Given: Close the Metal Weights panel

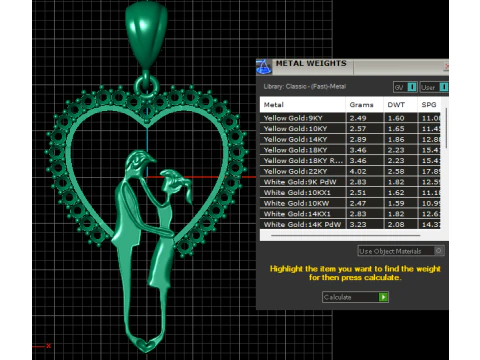Looking at the screenshot, I should 446,66.
